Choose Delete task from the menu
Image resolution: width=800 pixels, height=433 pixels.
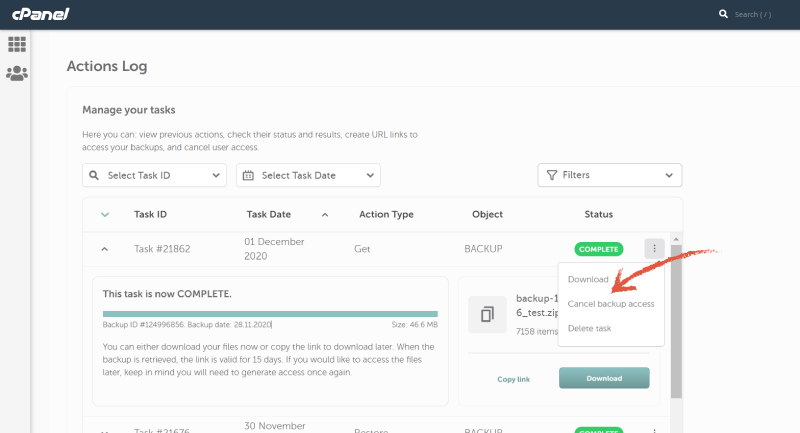(x=589, y=328)
